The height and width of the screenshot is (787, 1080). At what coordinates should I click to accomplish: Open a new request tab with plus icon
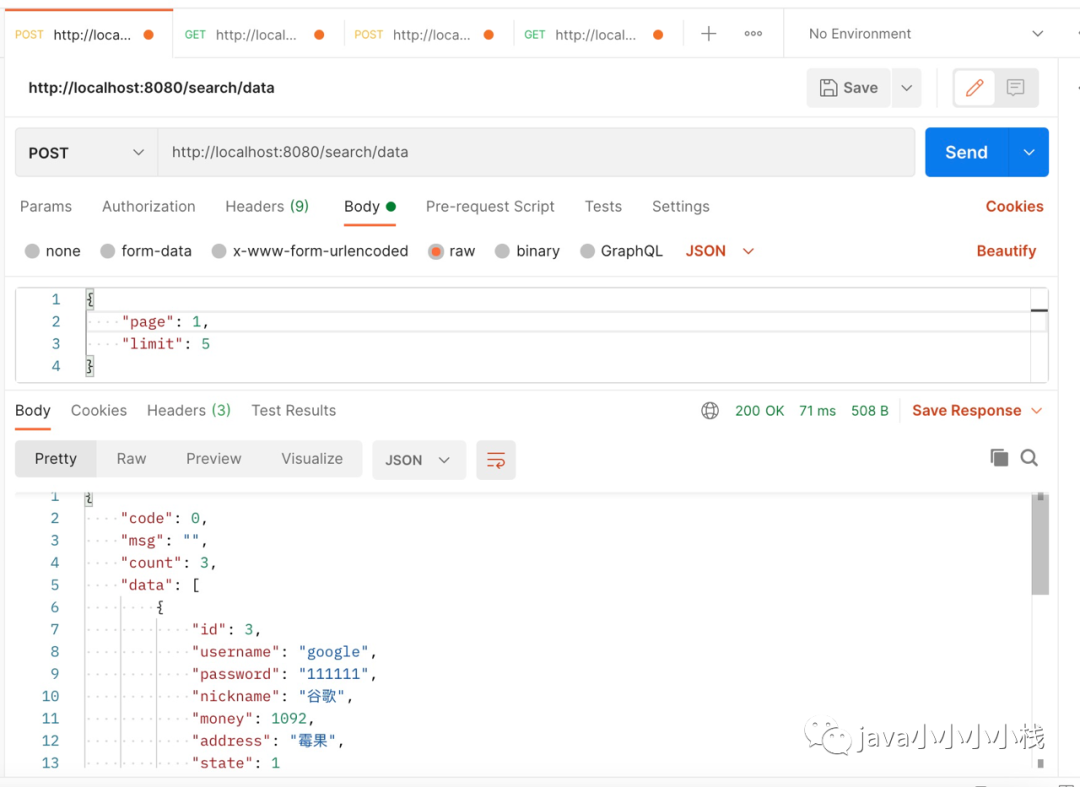pos(708,34)
